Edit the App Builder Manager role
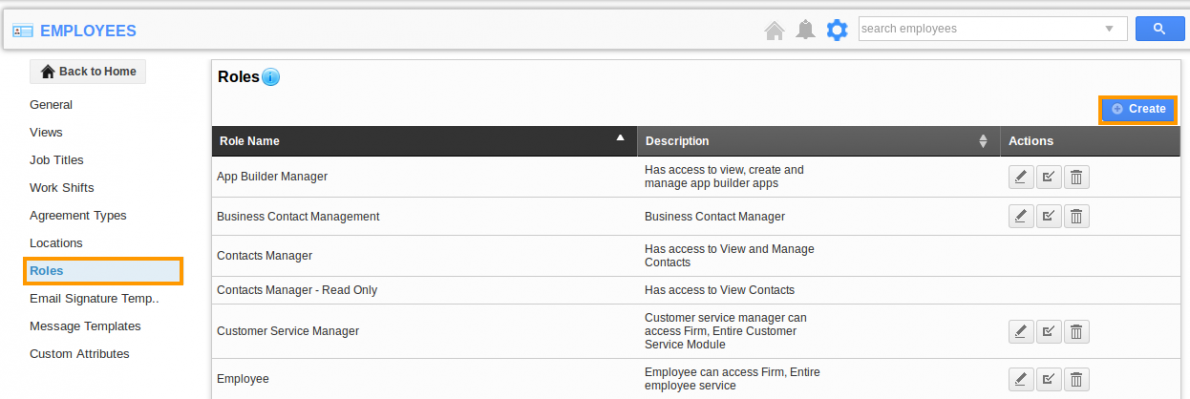This screenshot has width=1190, height=399. [1021, 178]
